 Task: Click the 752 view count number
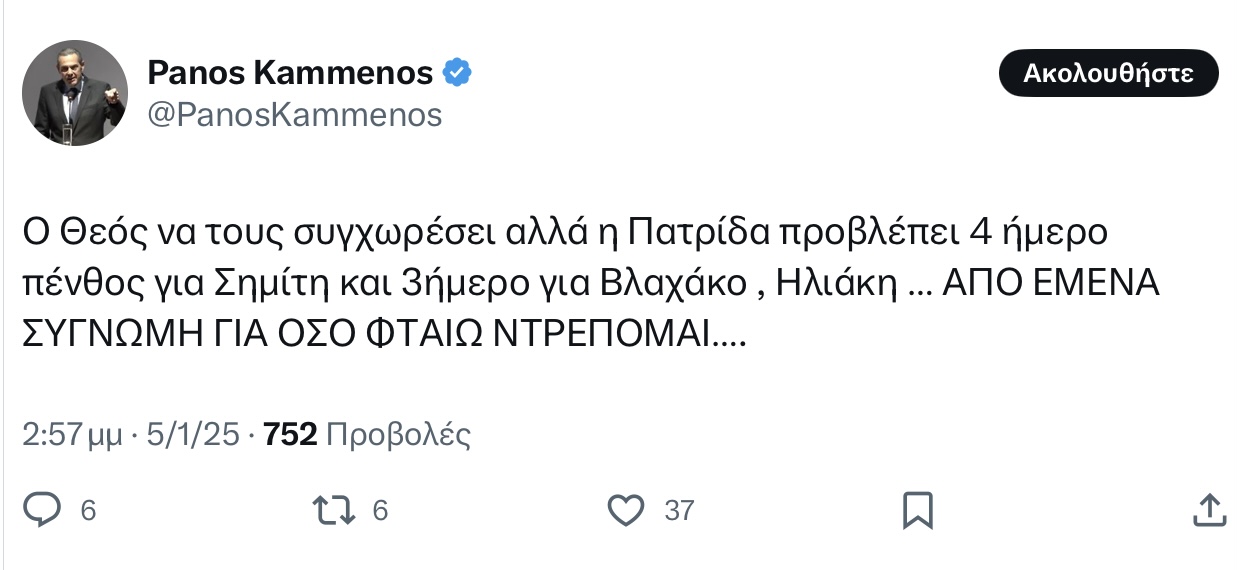(290, 435)
